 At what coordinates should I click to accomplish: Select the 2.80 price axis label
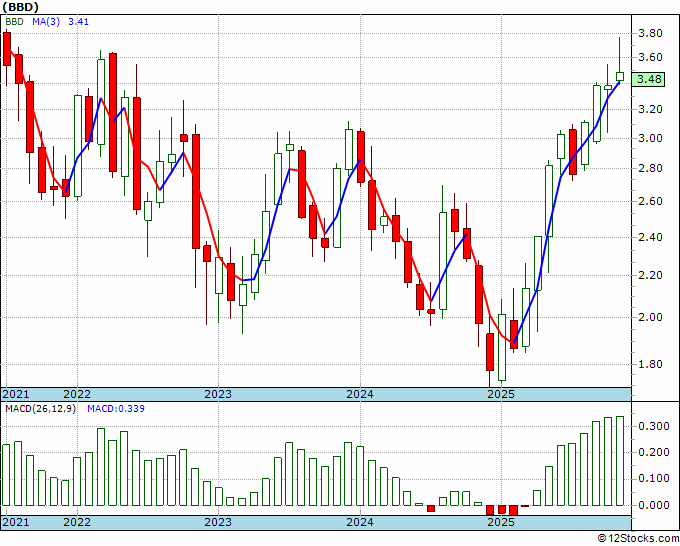650,168
